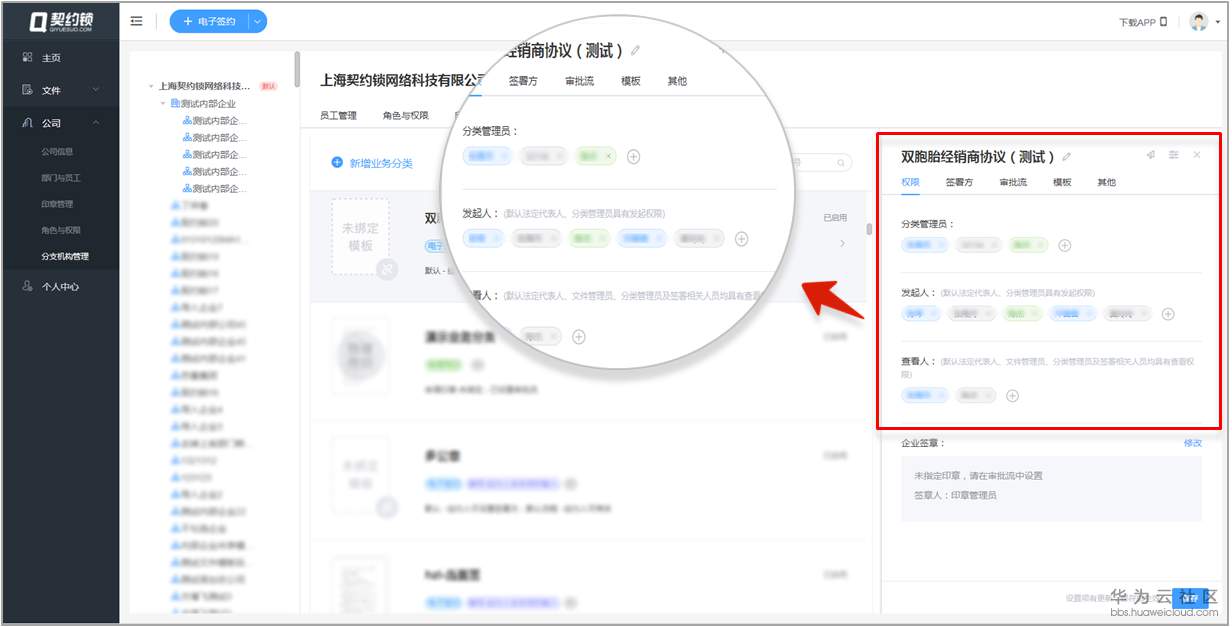Image resolution: width=1232 pixels, height=627 pixels.
Task: Click the right chevron under 已启用 on the first card
Action: click(x=842, y=243)
